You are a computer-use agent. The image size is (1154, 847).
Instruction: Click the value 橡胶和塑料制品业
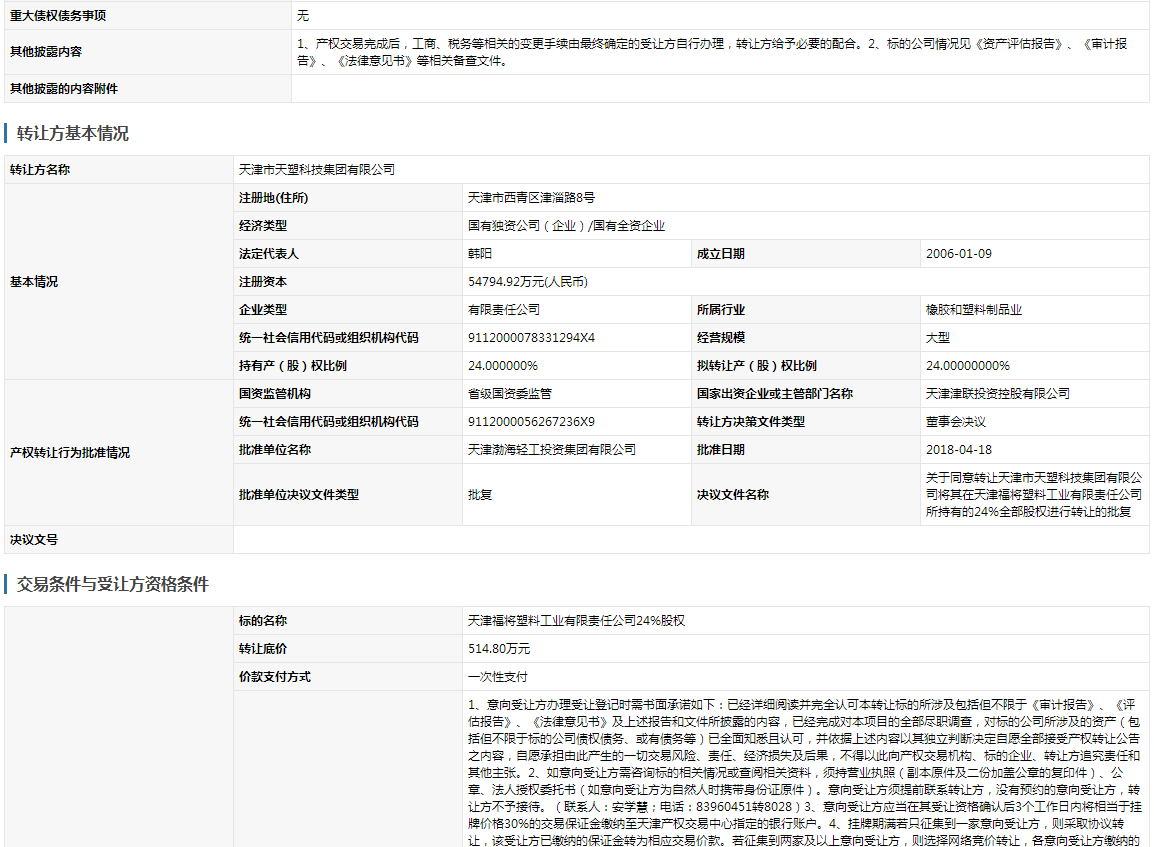pyautogui.click(x=974, y=309)
